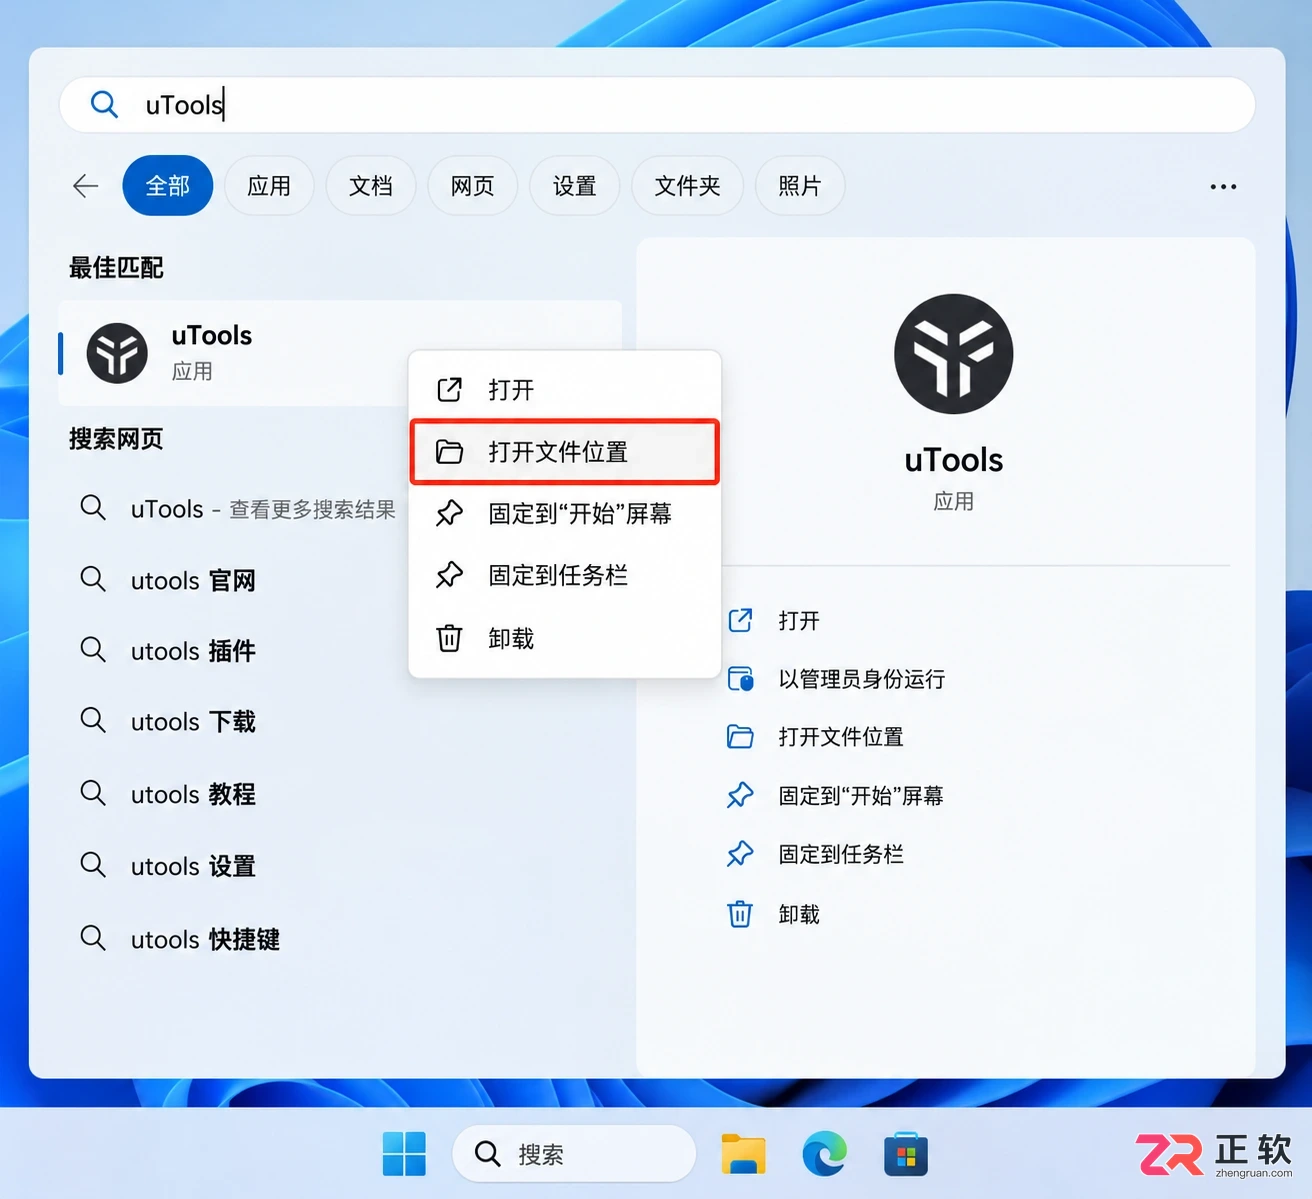1312x1199 pixels.
Task: Click 以管理员身份运行 in details pane
Action: (x=862, y=679)
